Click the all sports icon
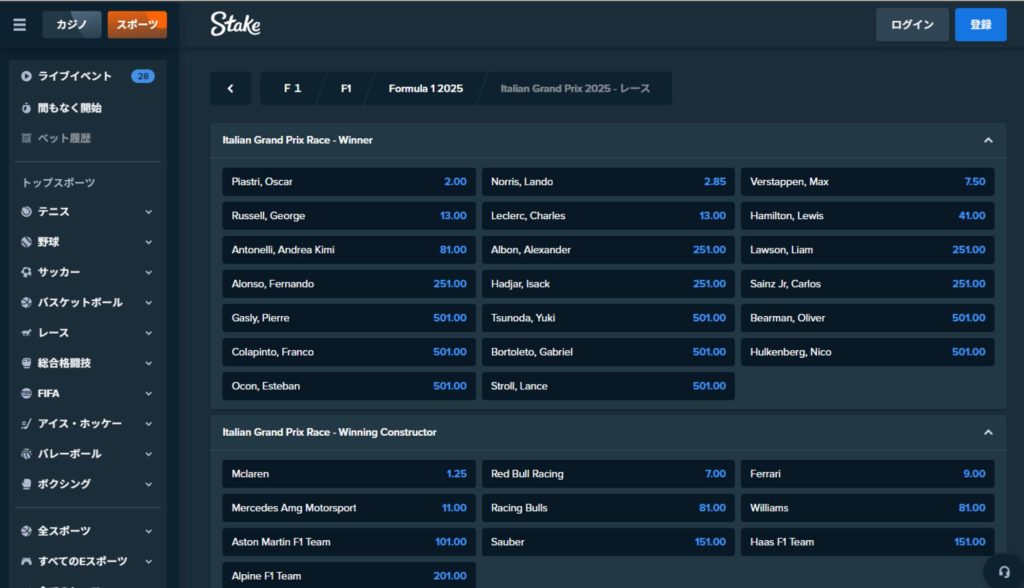Image resolution: width=1024 pixels, height=588 pixels. 26,531
